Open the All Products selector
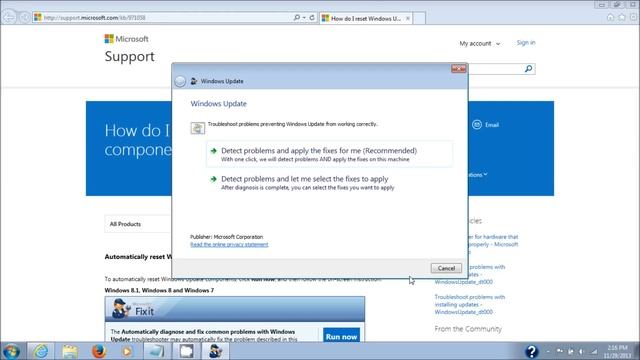The height and width of the screenshot is (360, 640). click(x=138, y=224)
